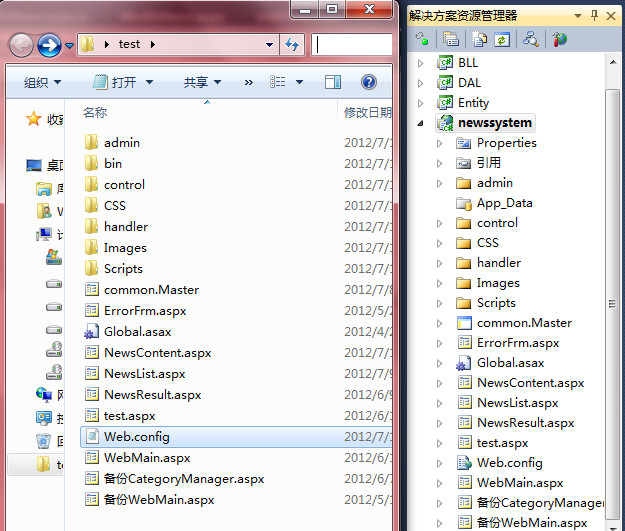The height and width of the screenshot is (531, 625).
Task: Click the Solution Explorer vertical scrollbar thumb
Action: (x=613, y=302)
